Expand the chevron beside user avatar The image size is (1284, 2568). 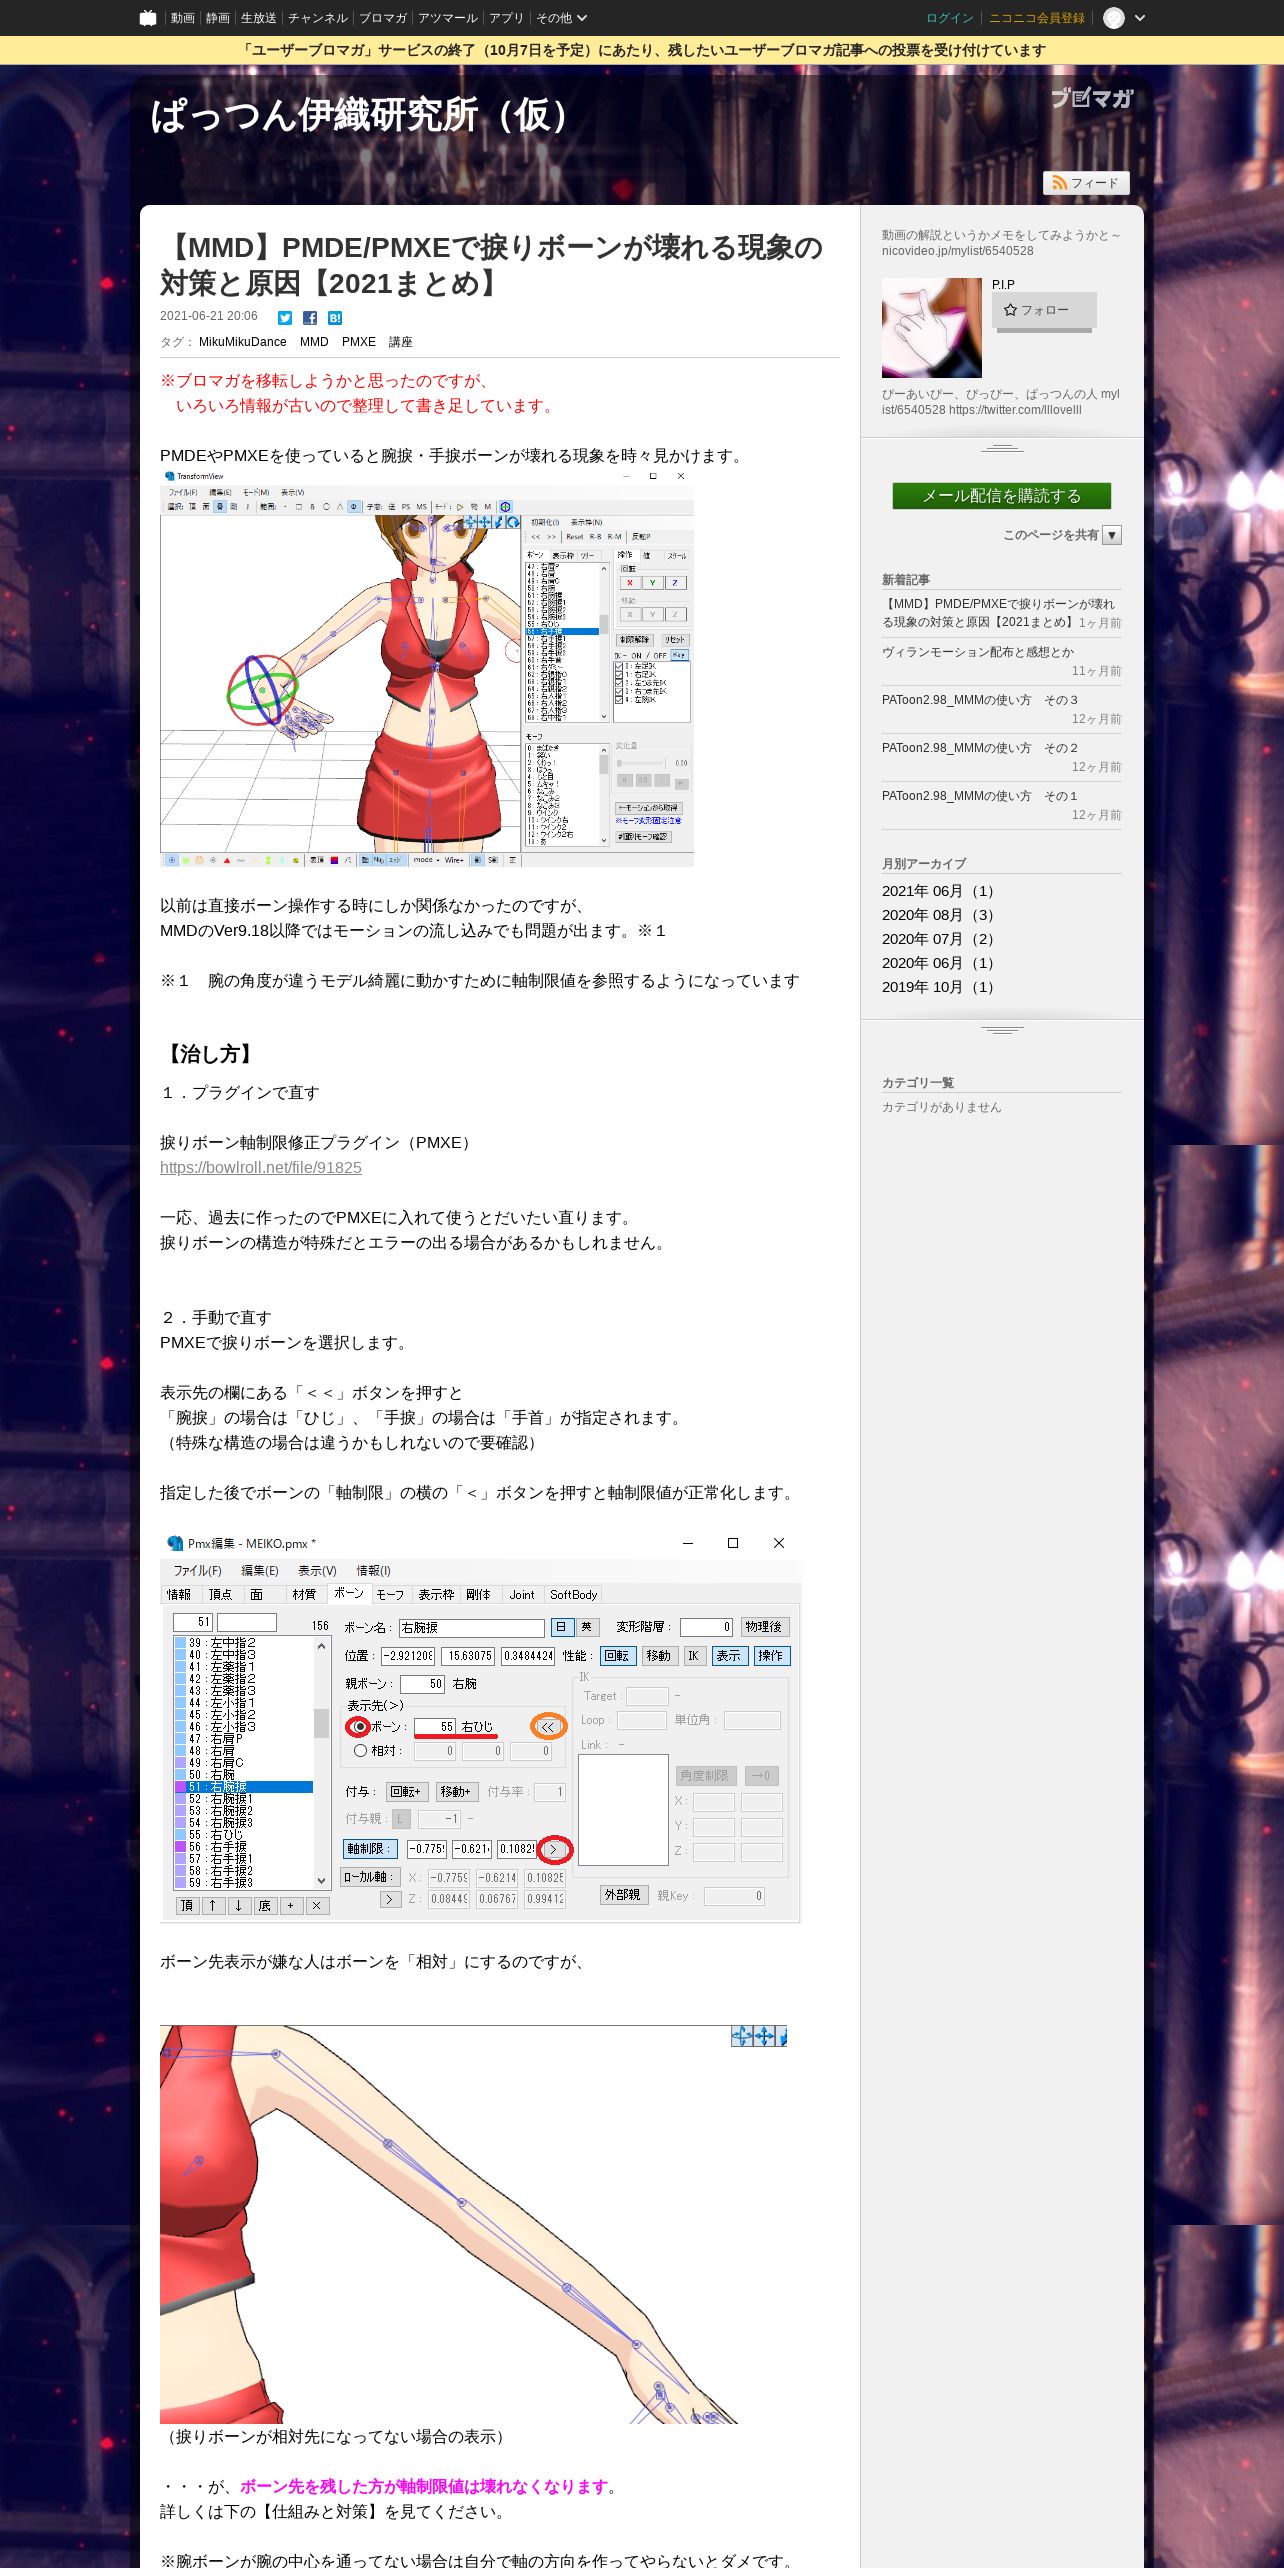[x=1139, y=18]
